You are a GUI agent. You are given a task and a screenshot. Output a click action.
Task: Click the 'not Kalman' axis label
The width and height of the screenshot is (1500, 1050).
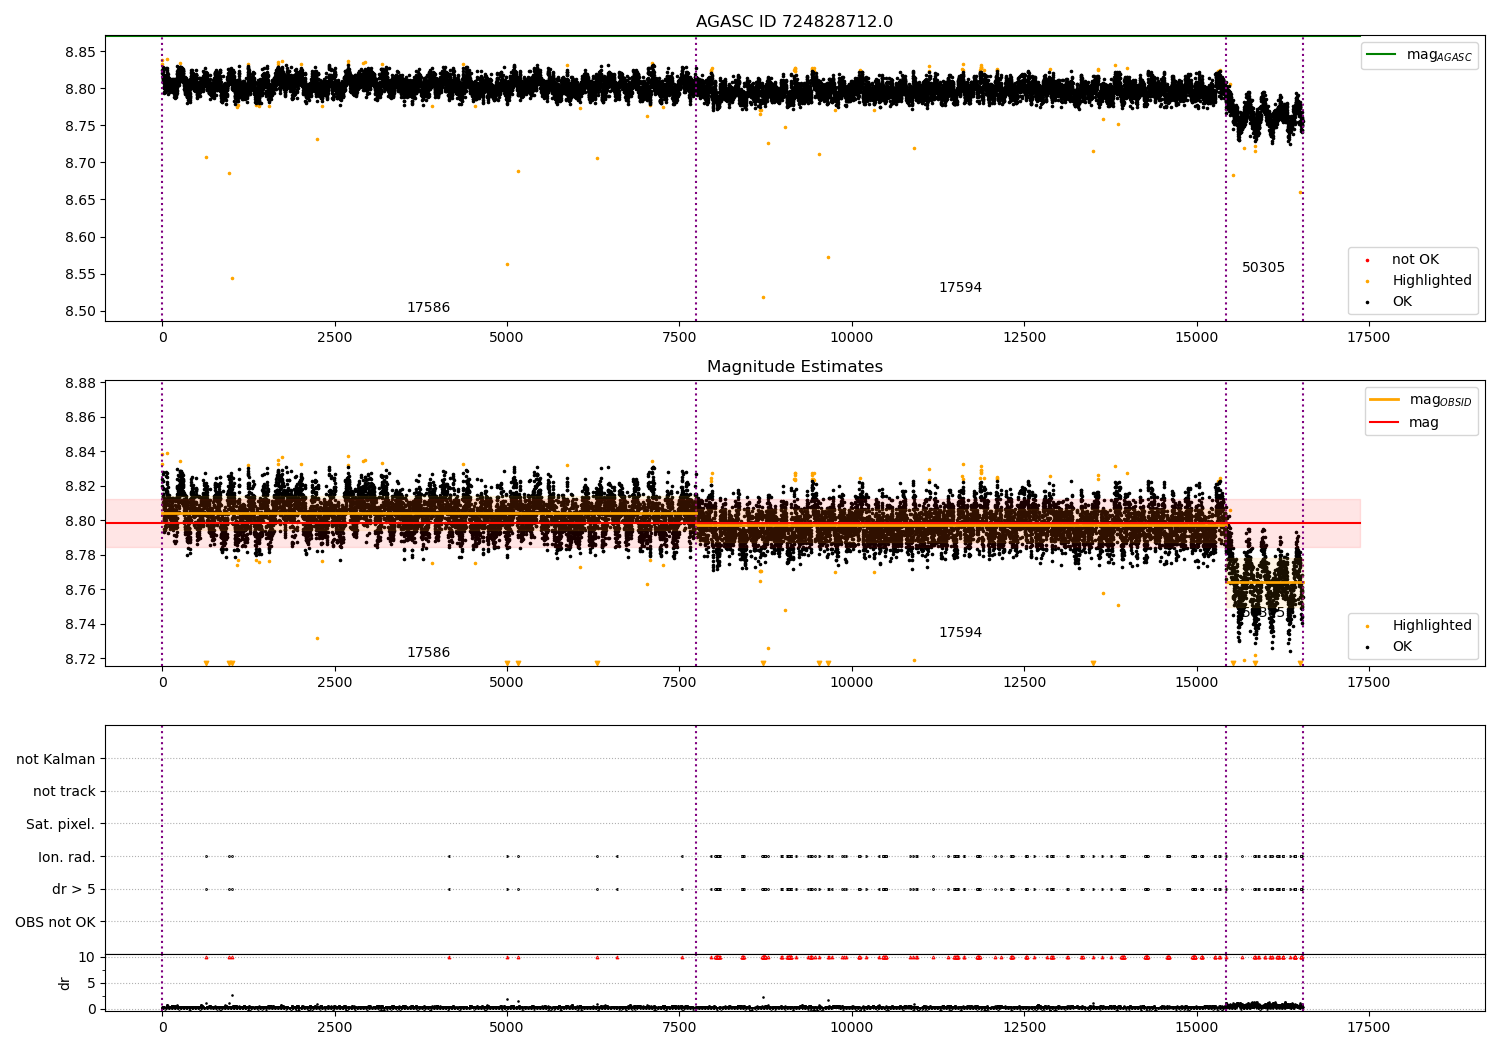56,759
